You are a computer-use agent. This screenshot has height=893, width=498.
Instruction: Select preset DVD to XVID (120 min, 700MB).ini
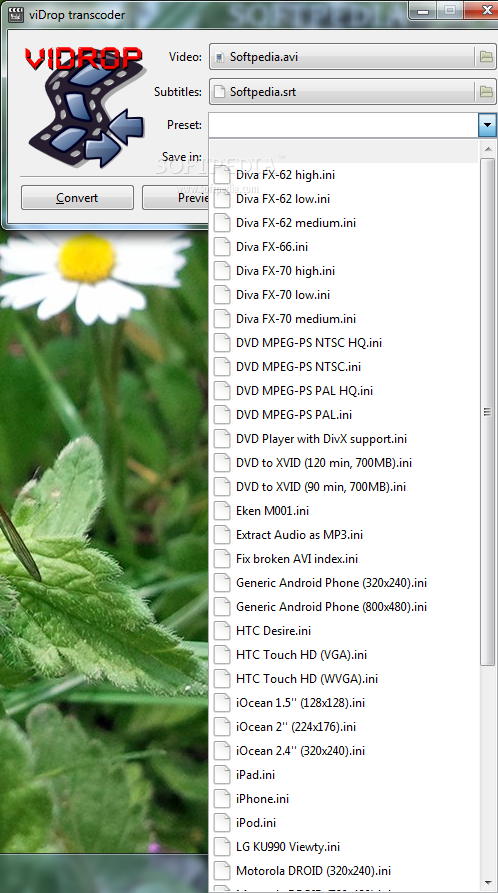tap(344, 462)
